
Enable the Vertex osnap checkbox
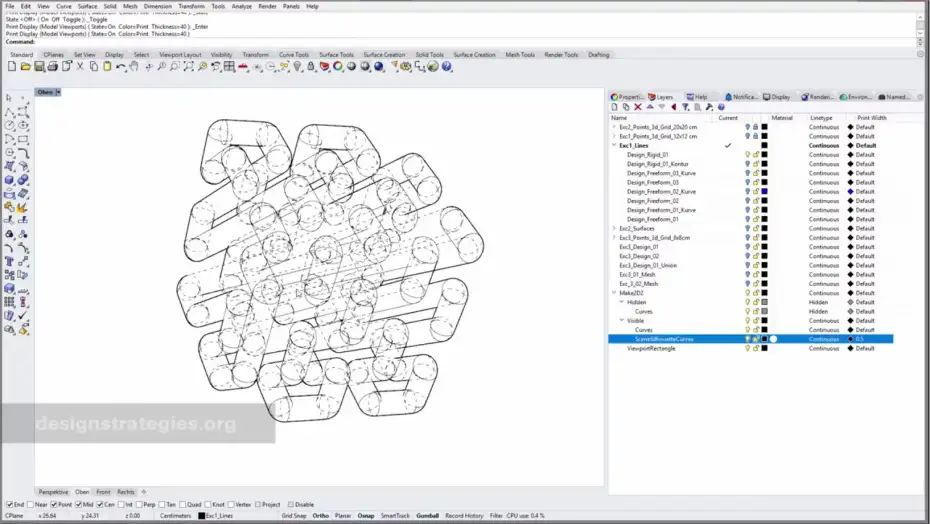pos(231,504)
